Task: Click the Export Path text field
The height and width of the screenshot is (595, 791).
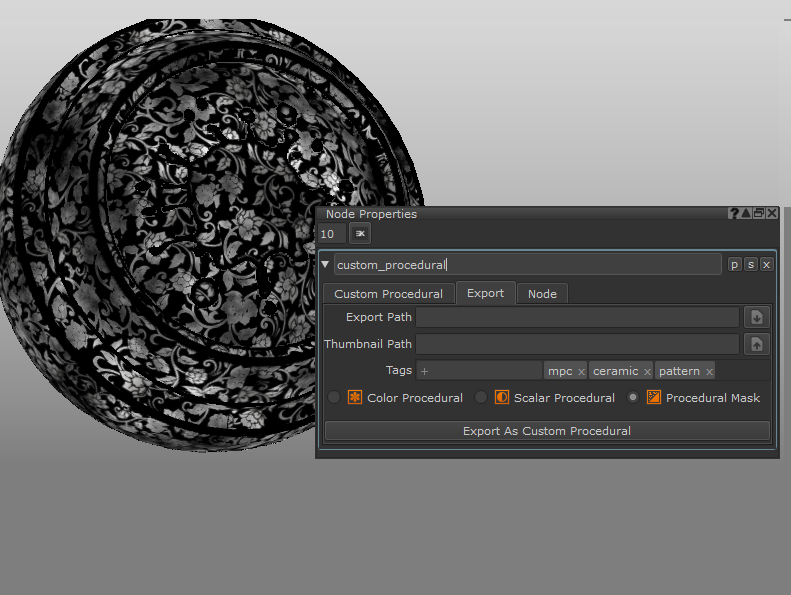Action: [x=577, y=317]
